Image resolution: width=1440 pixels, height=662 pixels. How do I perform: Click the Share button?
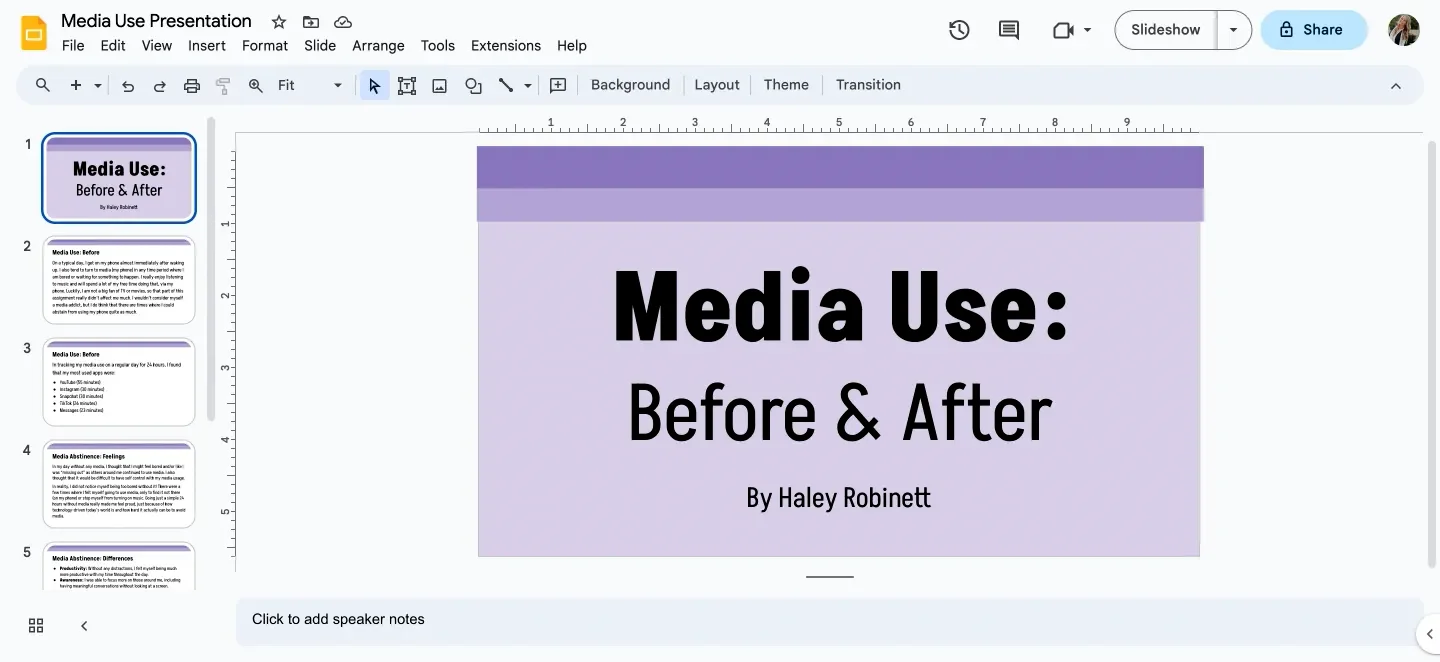1314,30
